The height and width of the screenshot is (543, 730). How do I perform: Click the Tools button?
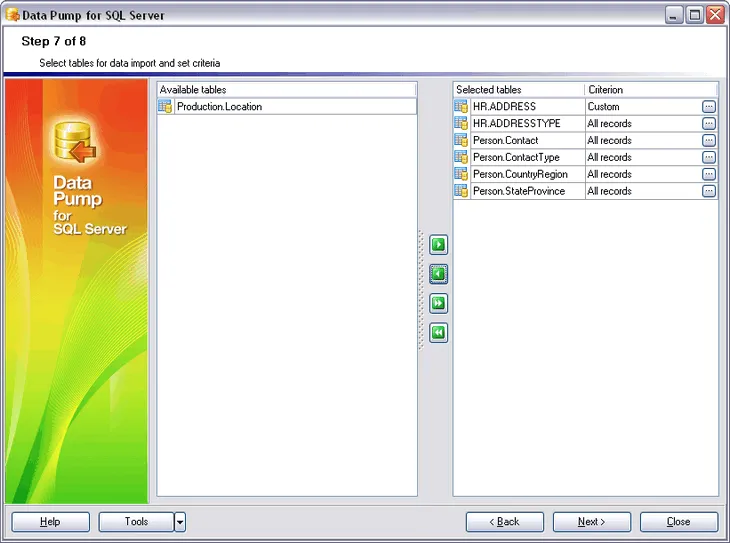coord(136,522)
